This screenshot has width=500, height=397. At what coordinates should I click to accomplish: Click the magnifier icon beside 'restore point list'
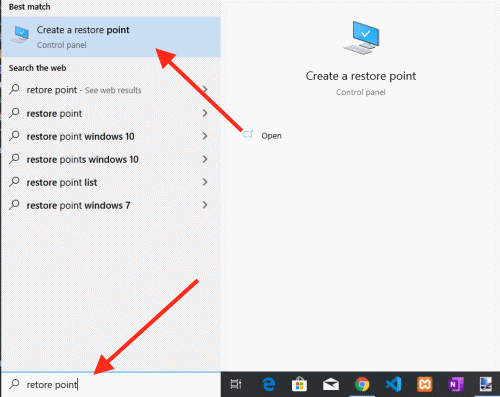coord(14,182)
